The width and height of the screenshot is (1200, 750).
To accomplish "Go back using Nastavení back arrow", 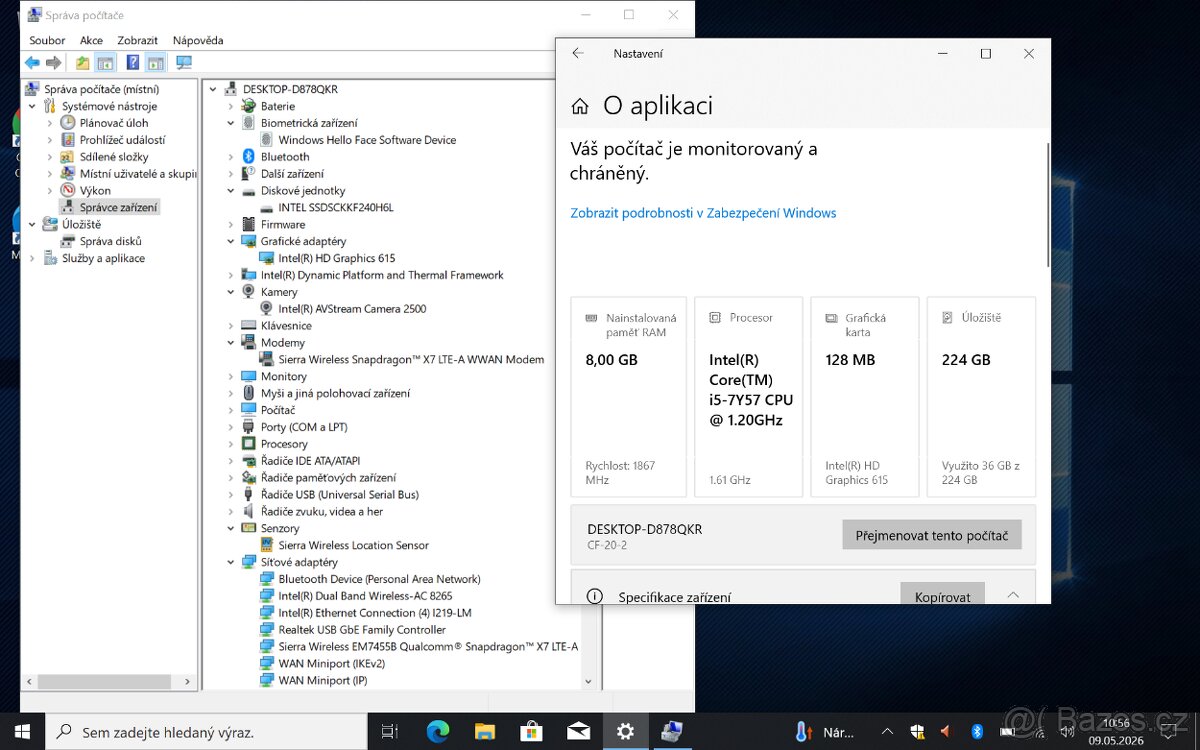I will (x=578, y=54).
